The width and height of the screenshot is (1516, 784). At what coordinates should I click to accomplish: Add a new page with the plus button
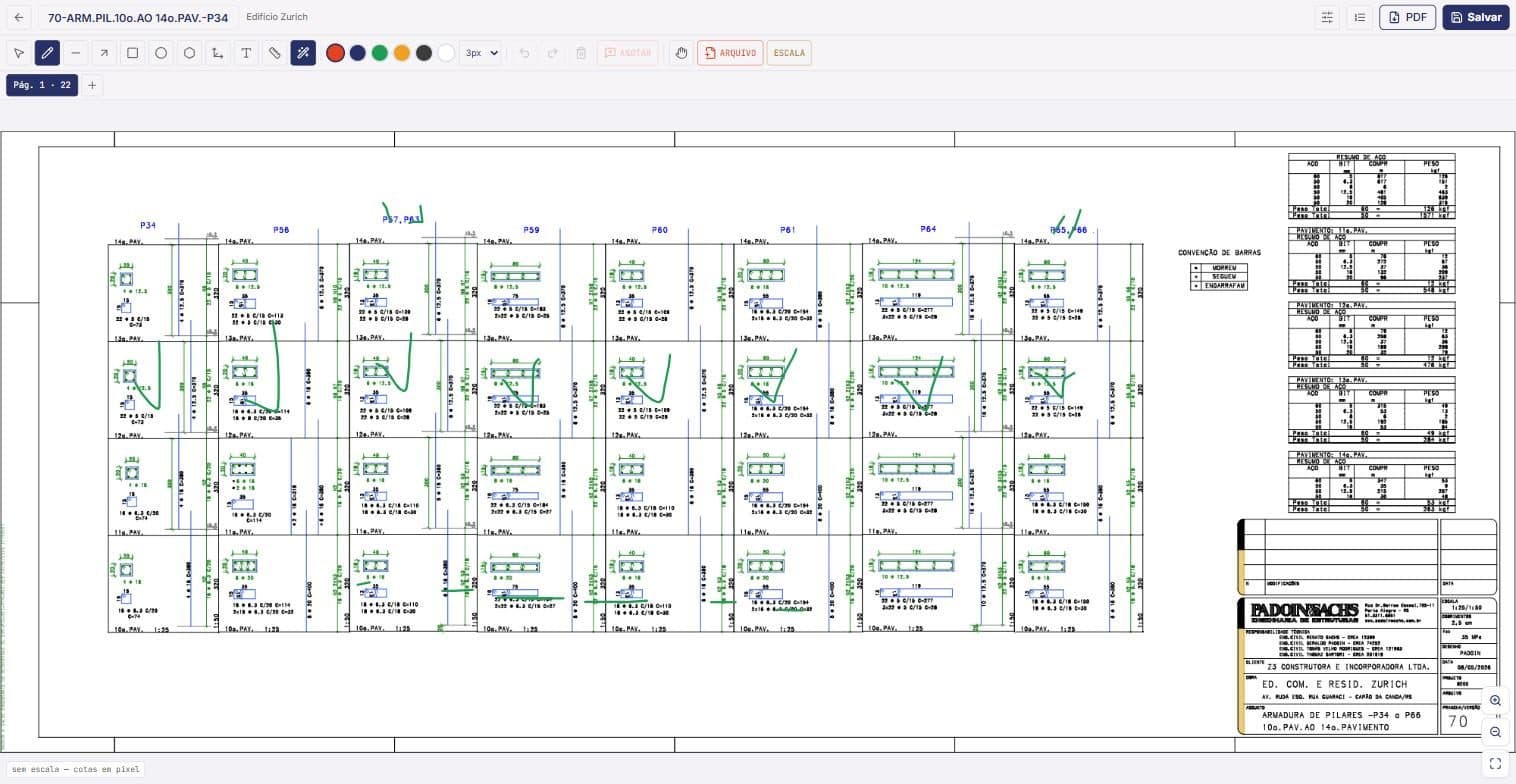(x=92, y=85)
